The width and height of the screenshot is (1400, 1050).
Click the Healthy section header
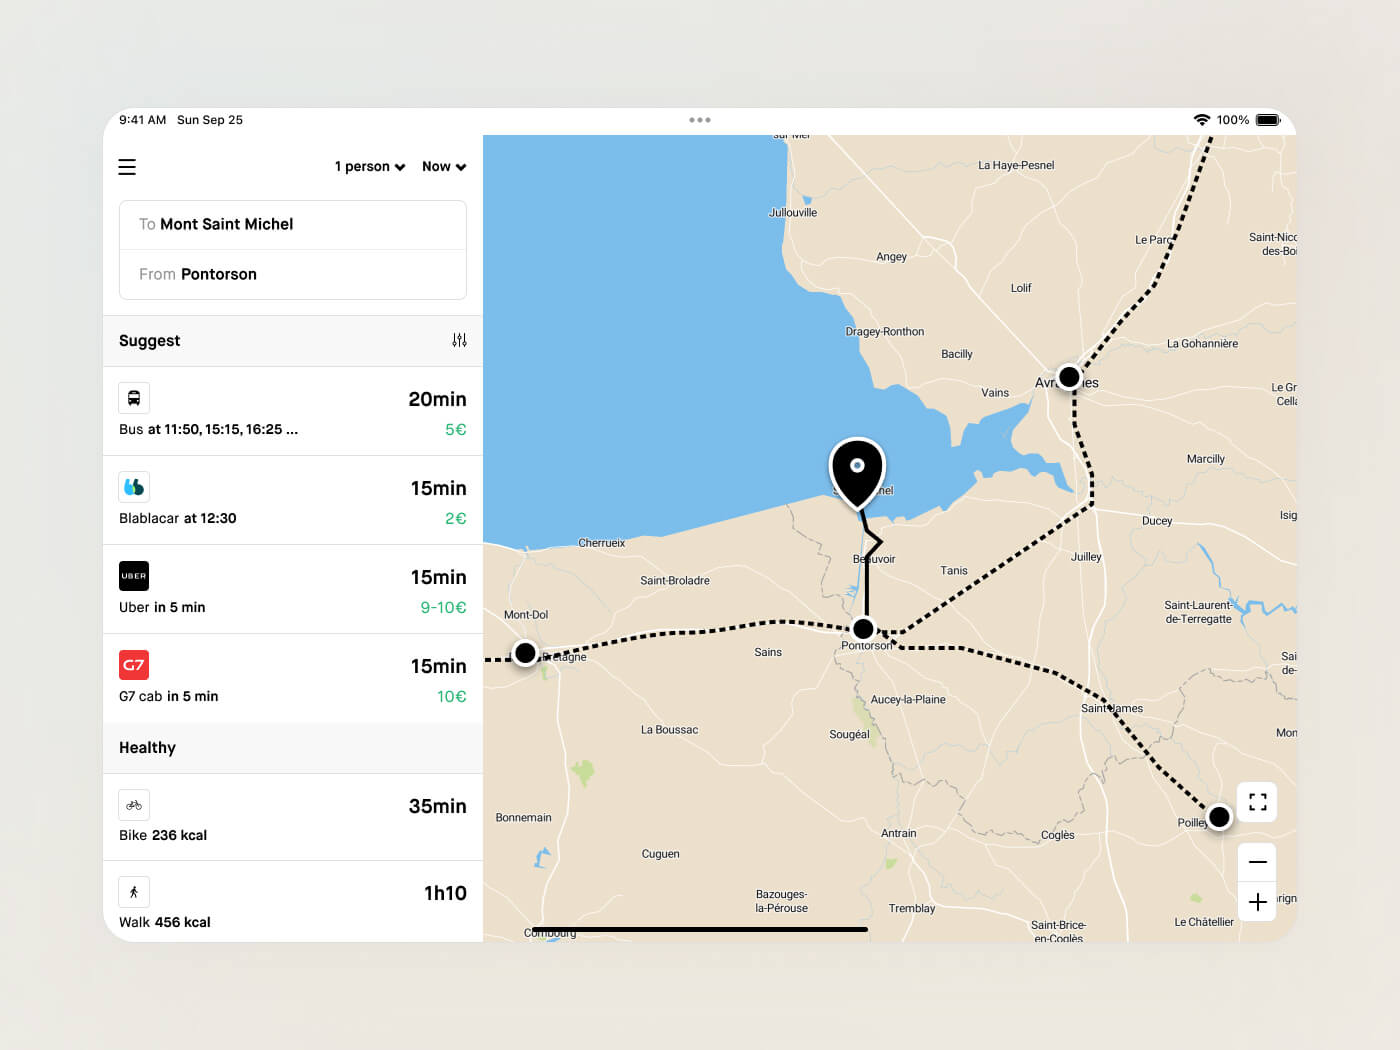[x=293, y=748]
